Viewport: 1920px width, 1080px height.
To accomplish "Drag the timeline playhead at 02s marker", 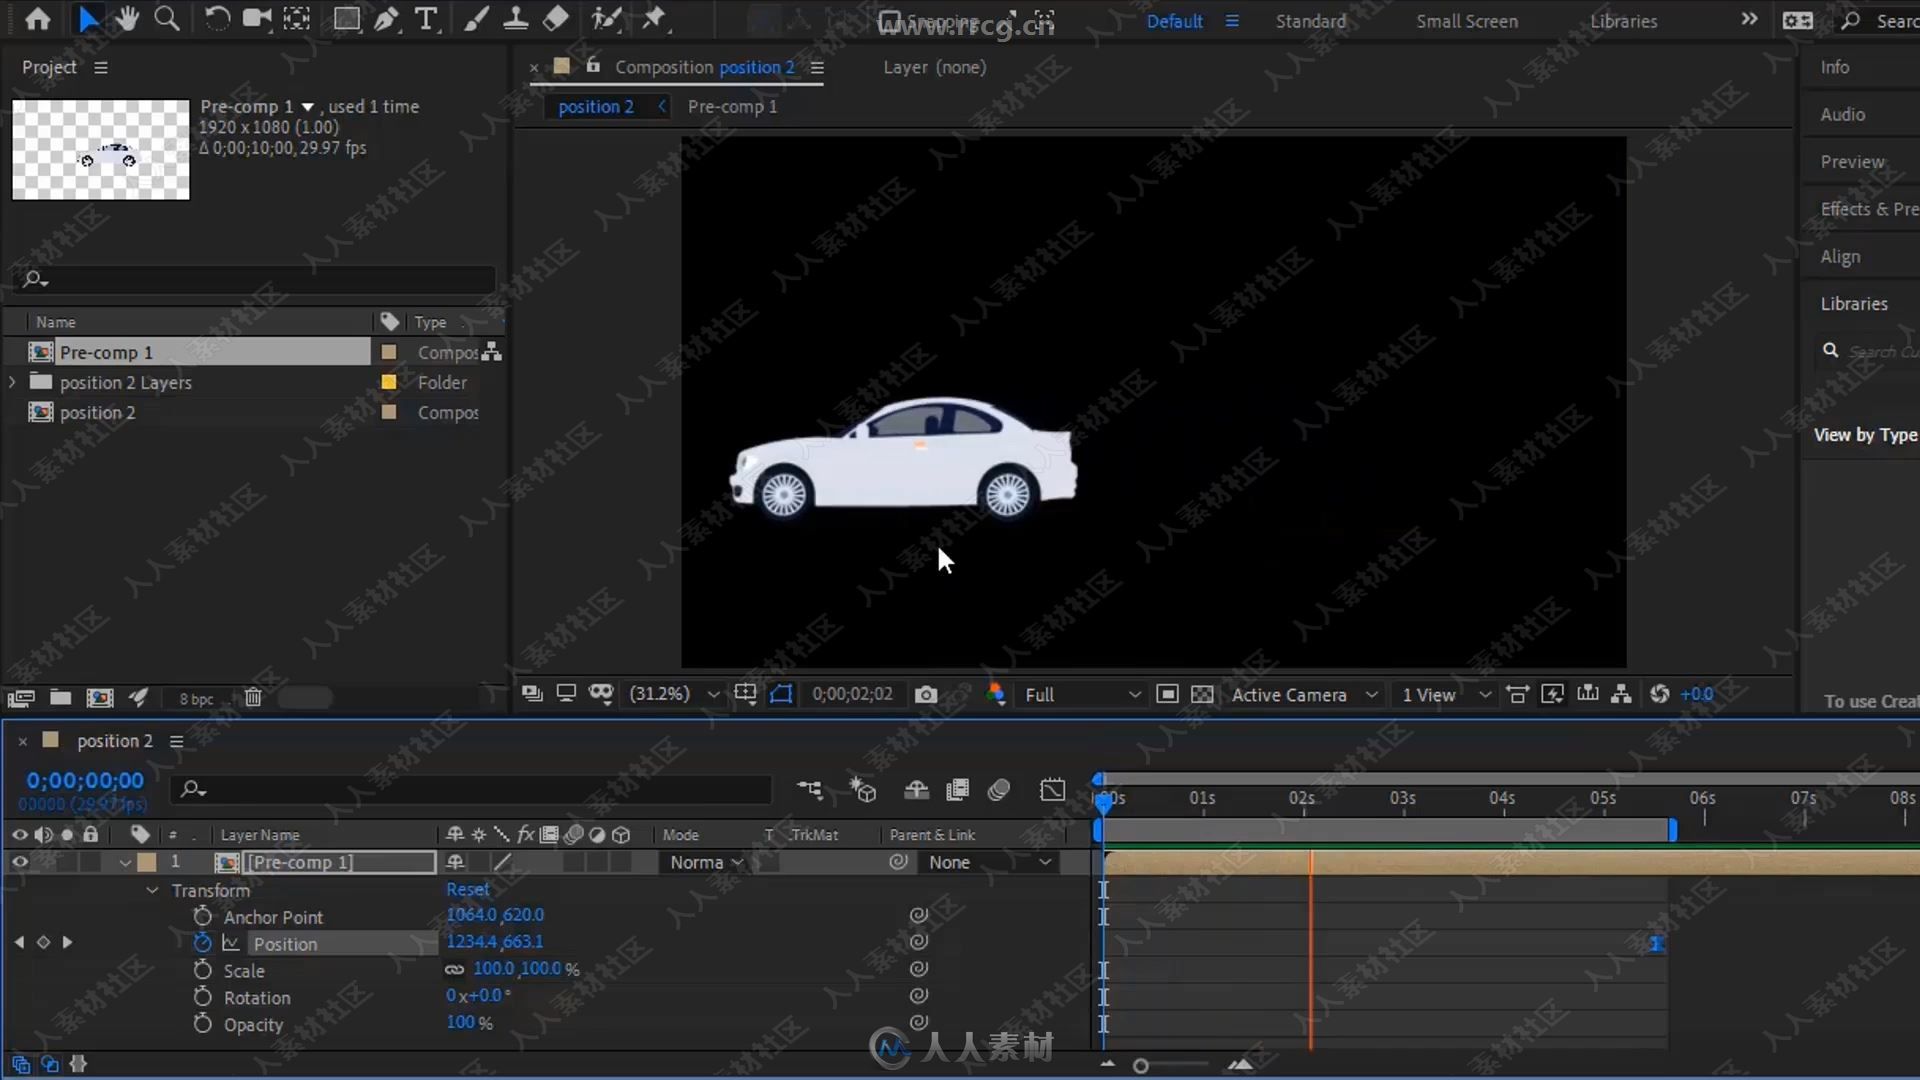I will pyautogui.click(x=1302, y=798).
